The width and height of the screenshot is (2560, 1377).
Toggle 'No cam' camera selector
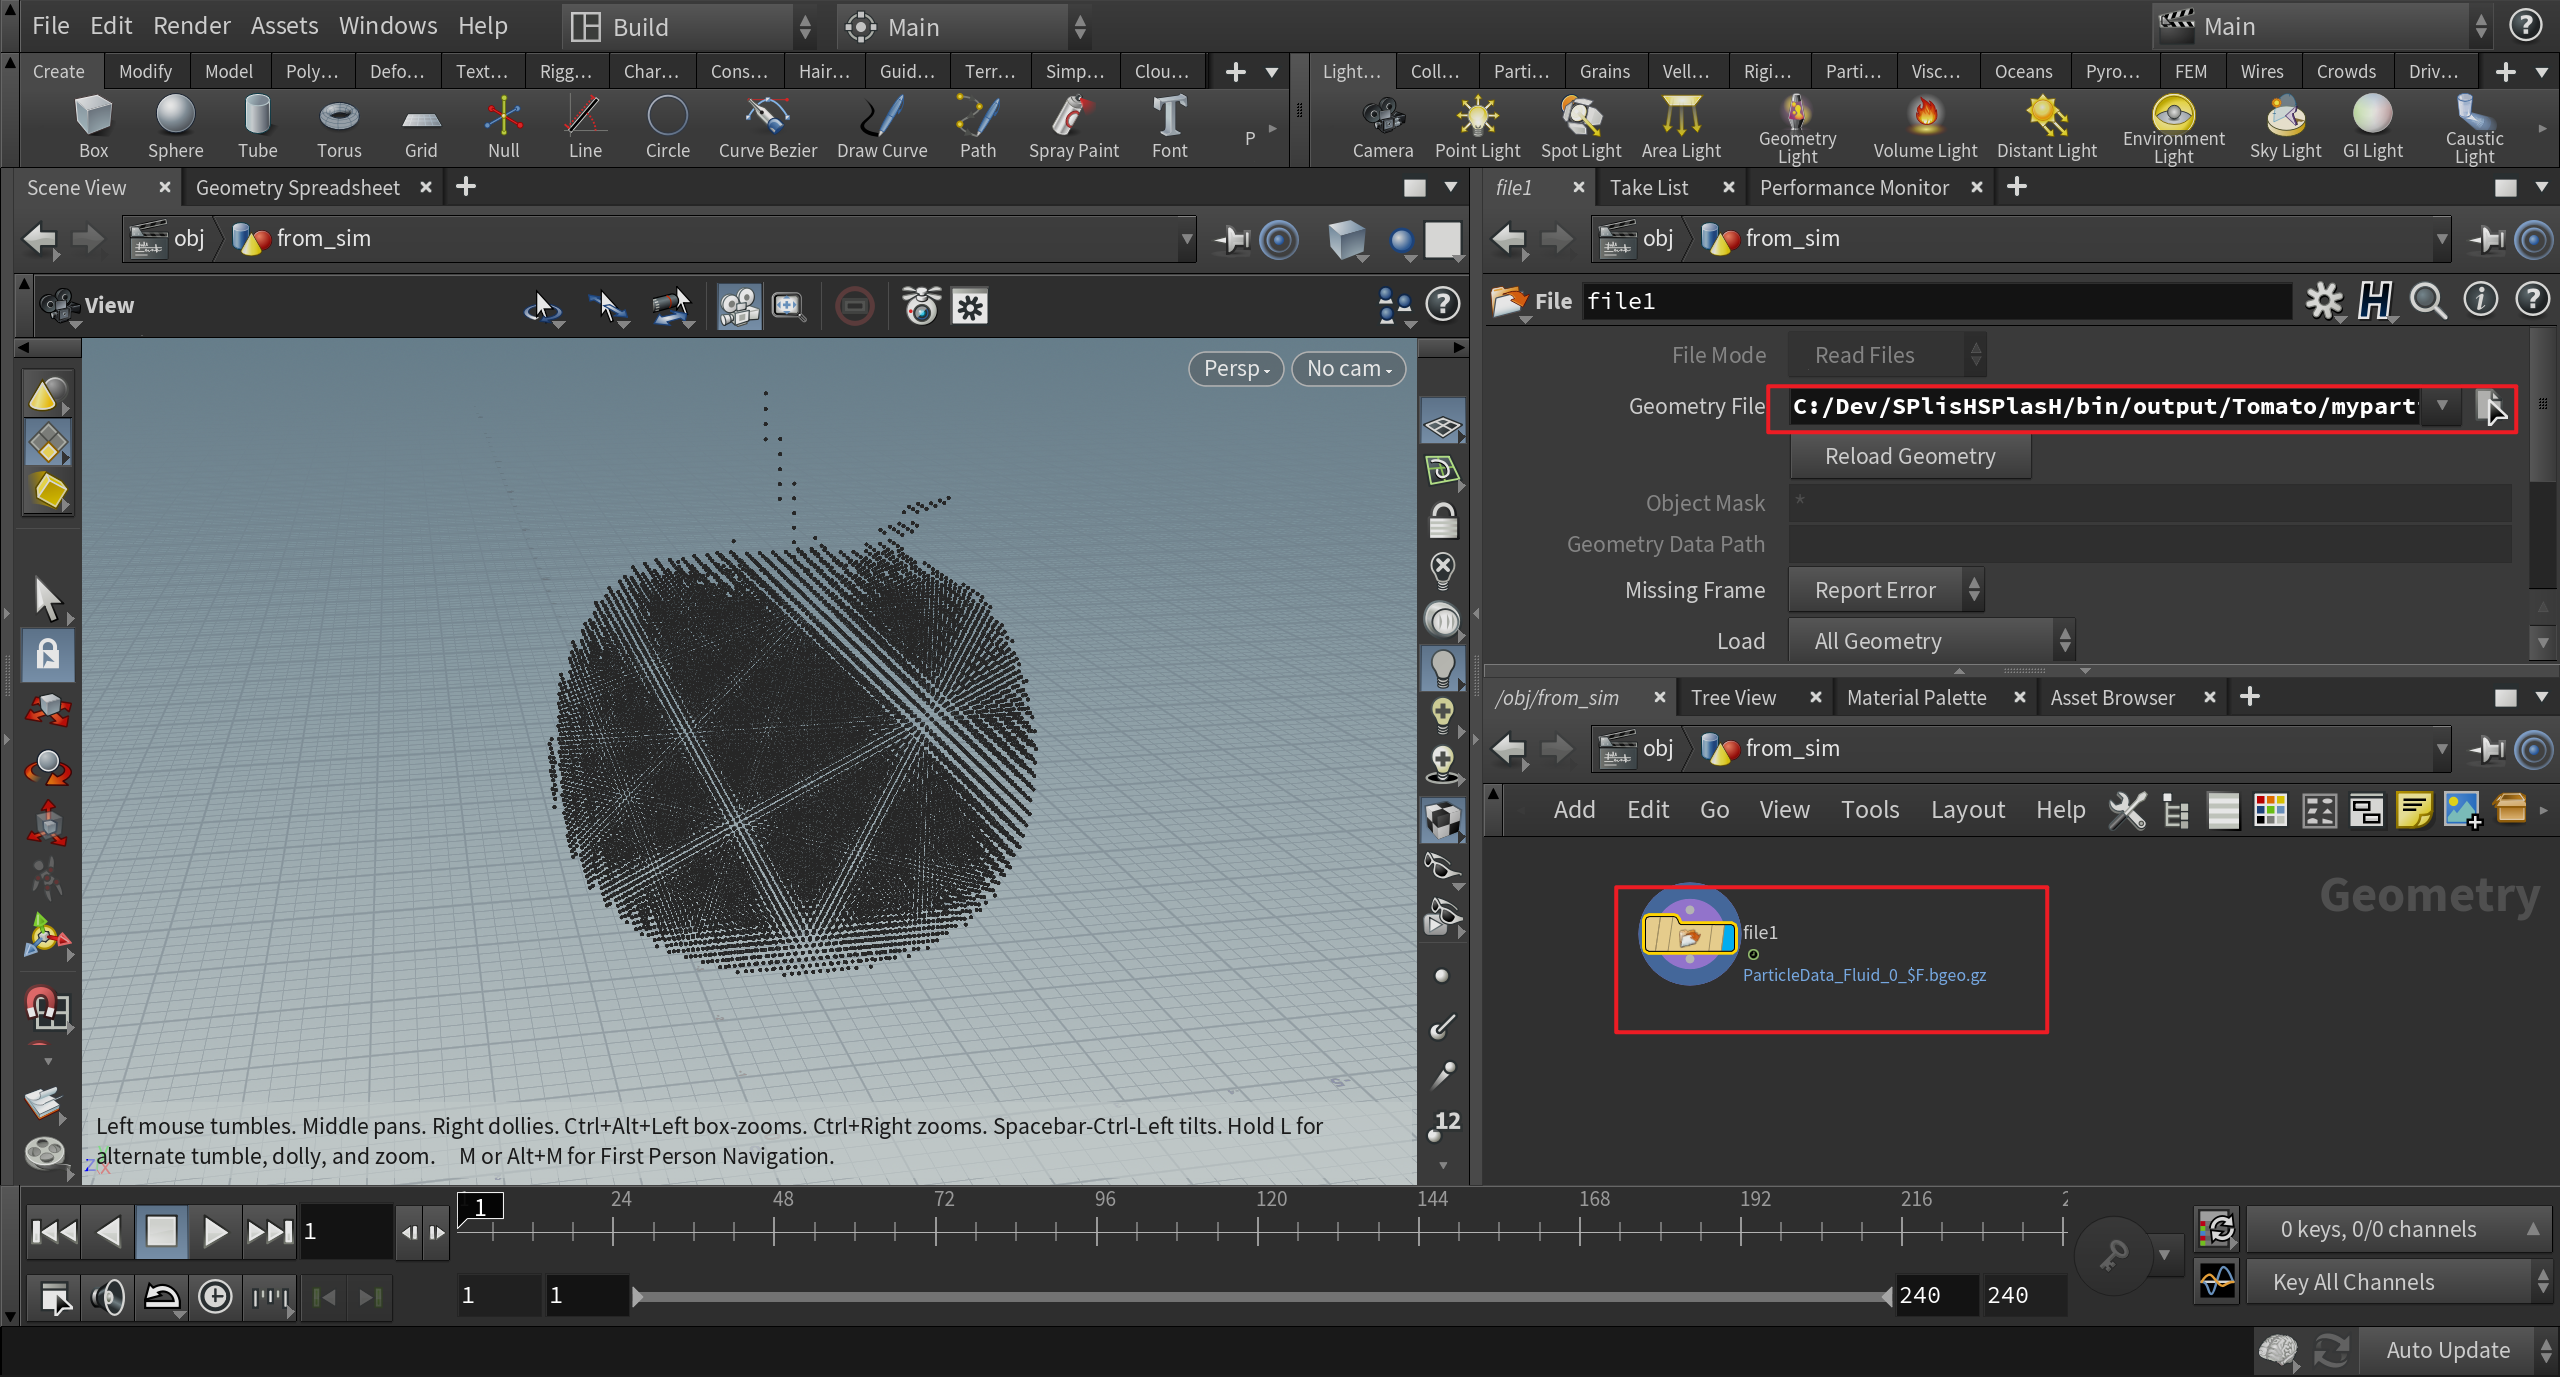(1344, 366)
